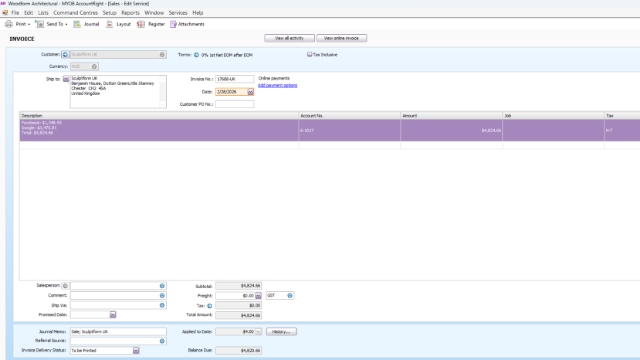Viewport: 640px width, 360px height.
Task: Click View all activity button
Action: coord(289,38)
